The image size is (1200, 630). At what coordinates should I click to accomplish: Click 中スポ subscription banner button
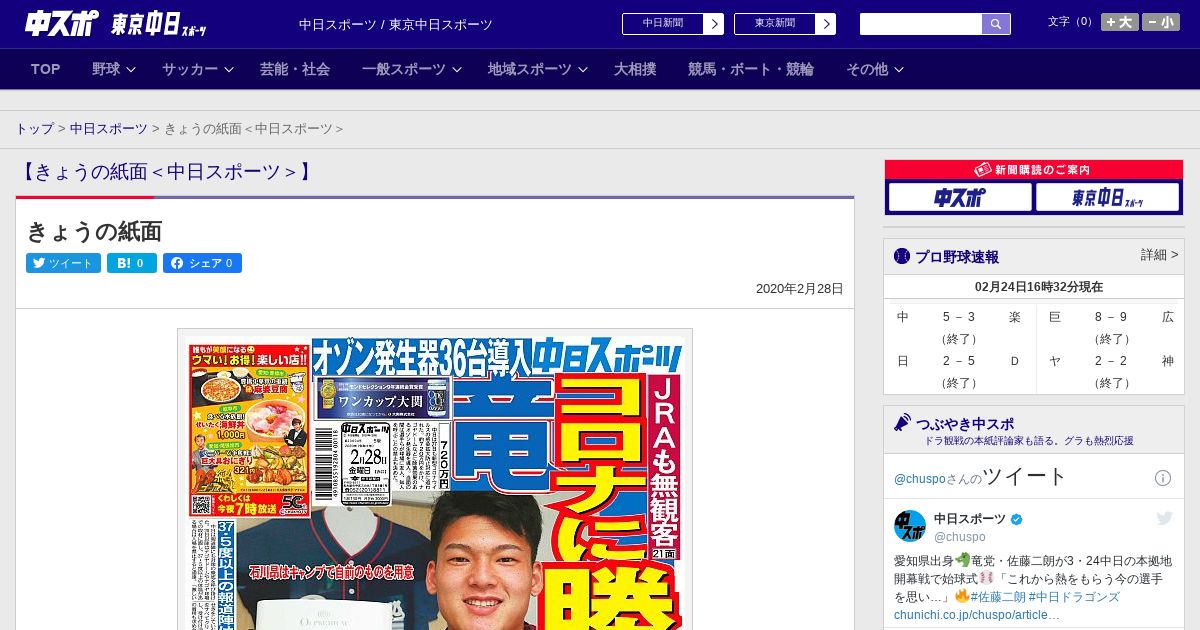(960, 197)
